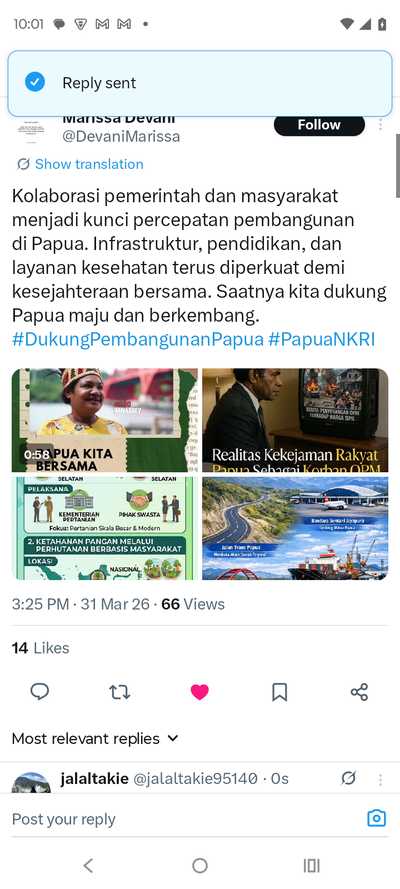
Task: Open the post's three-dot overflow menu
Action: pyautogui.click(x=380, y=125)
